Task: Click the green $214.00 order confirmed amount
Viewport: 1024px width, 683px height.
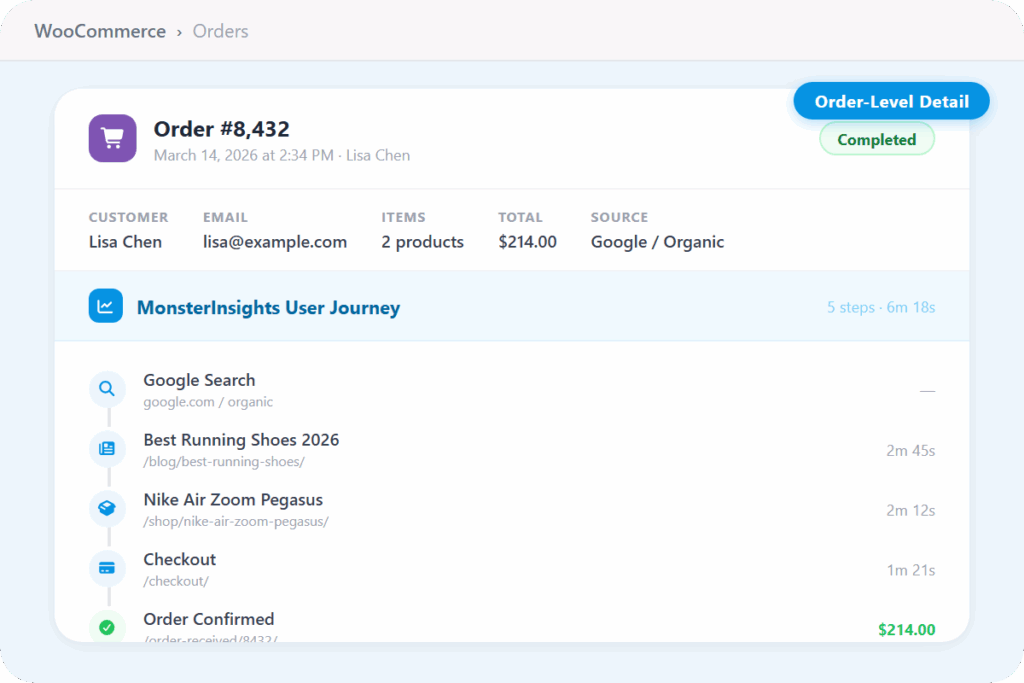Action: click(x=906, y=629)
